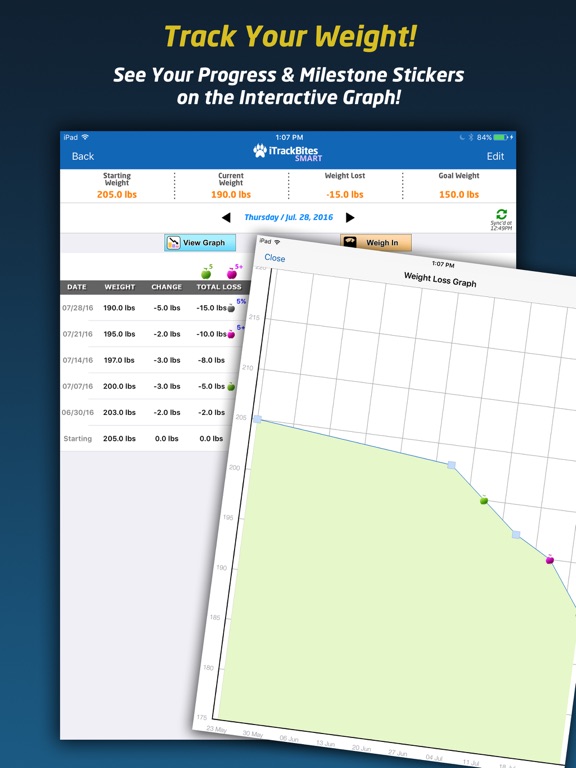Close the Weight Loss Graph overlay
Viewport: 576px width, 768px height.
point(275,258)
